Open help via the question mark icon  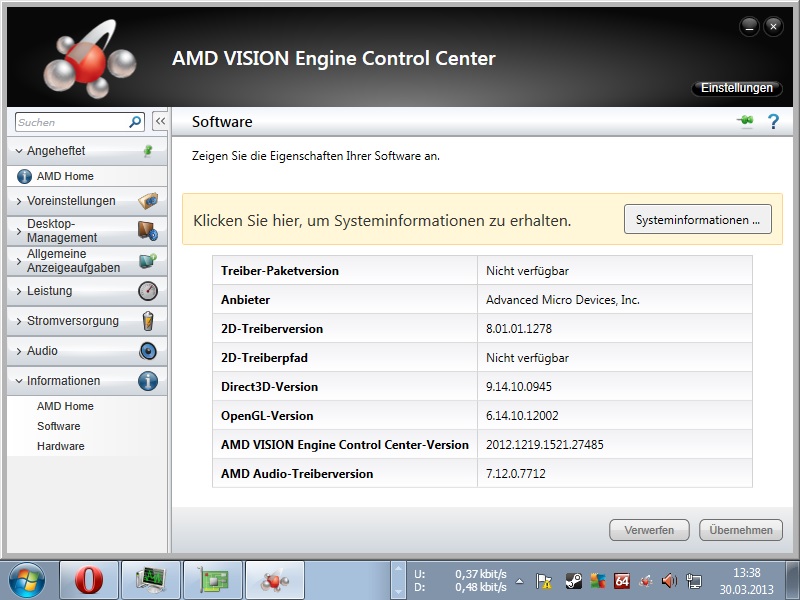[x=773, y=121]
